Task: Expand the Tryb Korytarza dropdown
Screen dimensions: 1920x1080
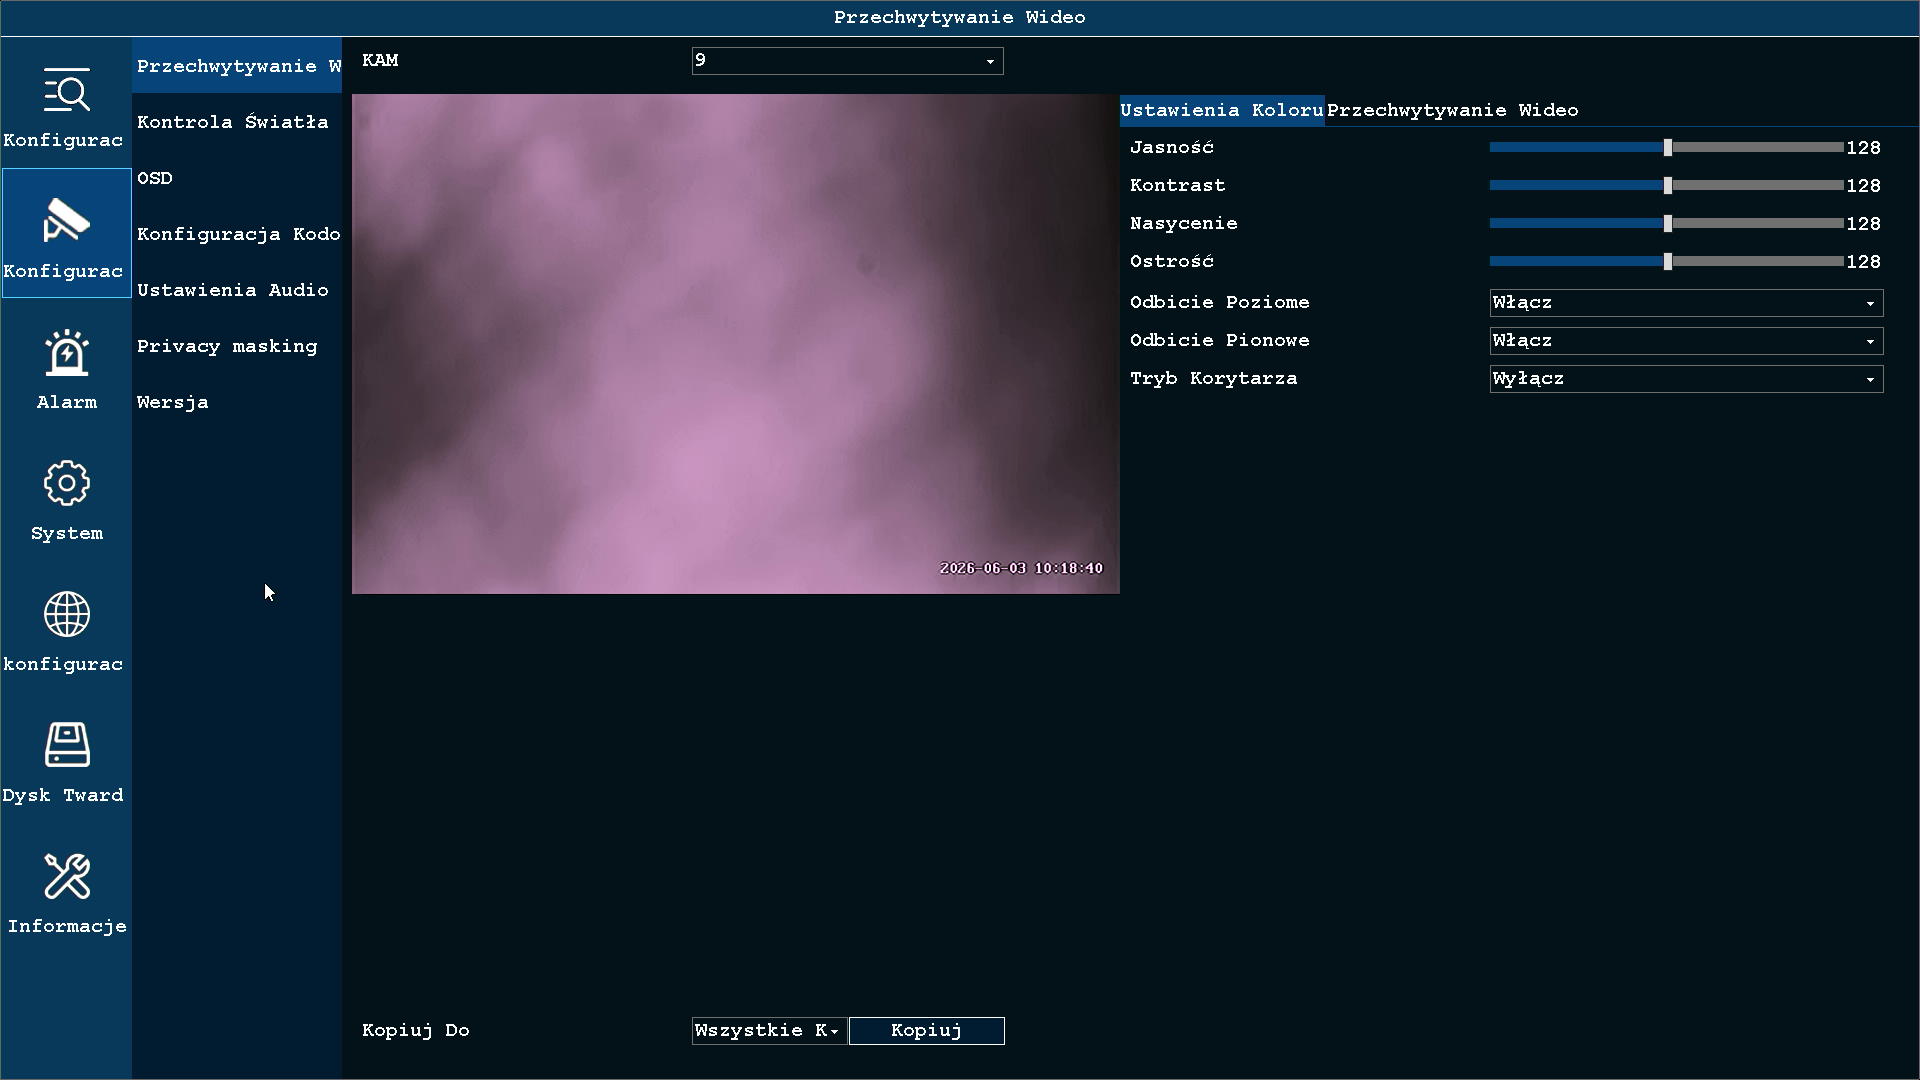Action: (1686, 379)
